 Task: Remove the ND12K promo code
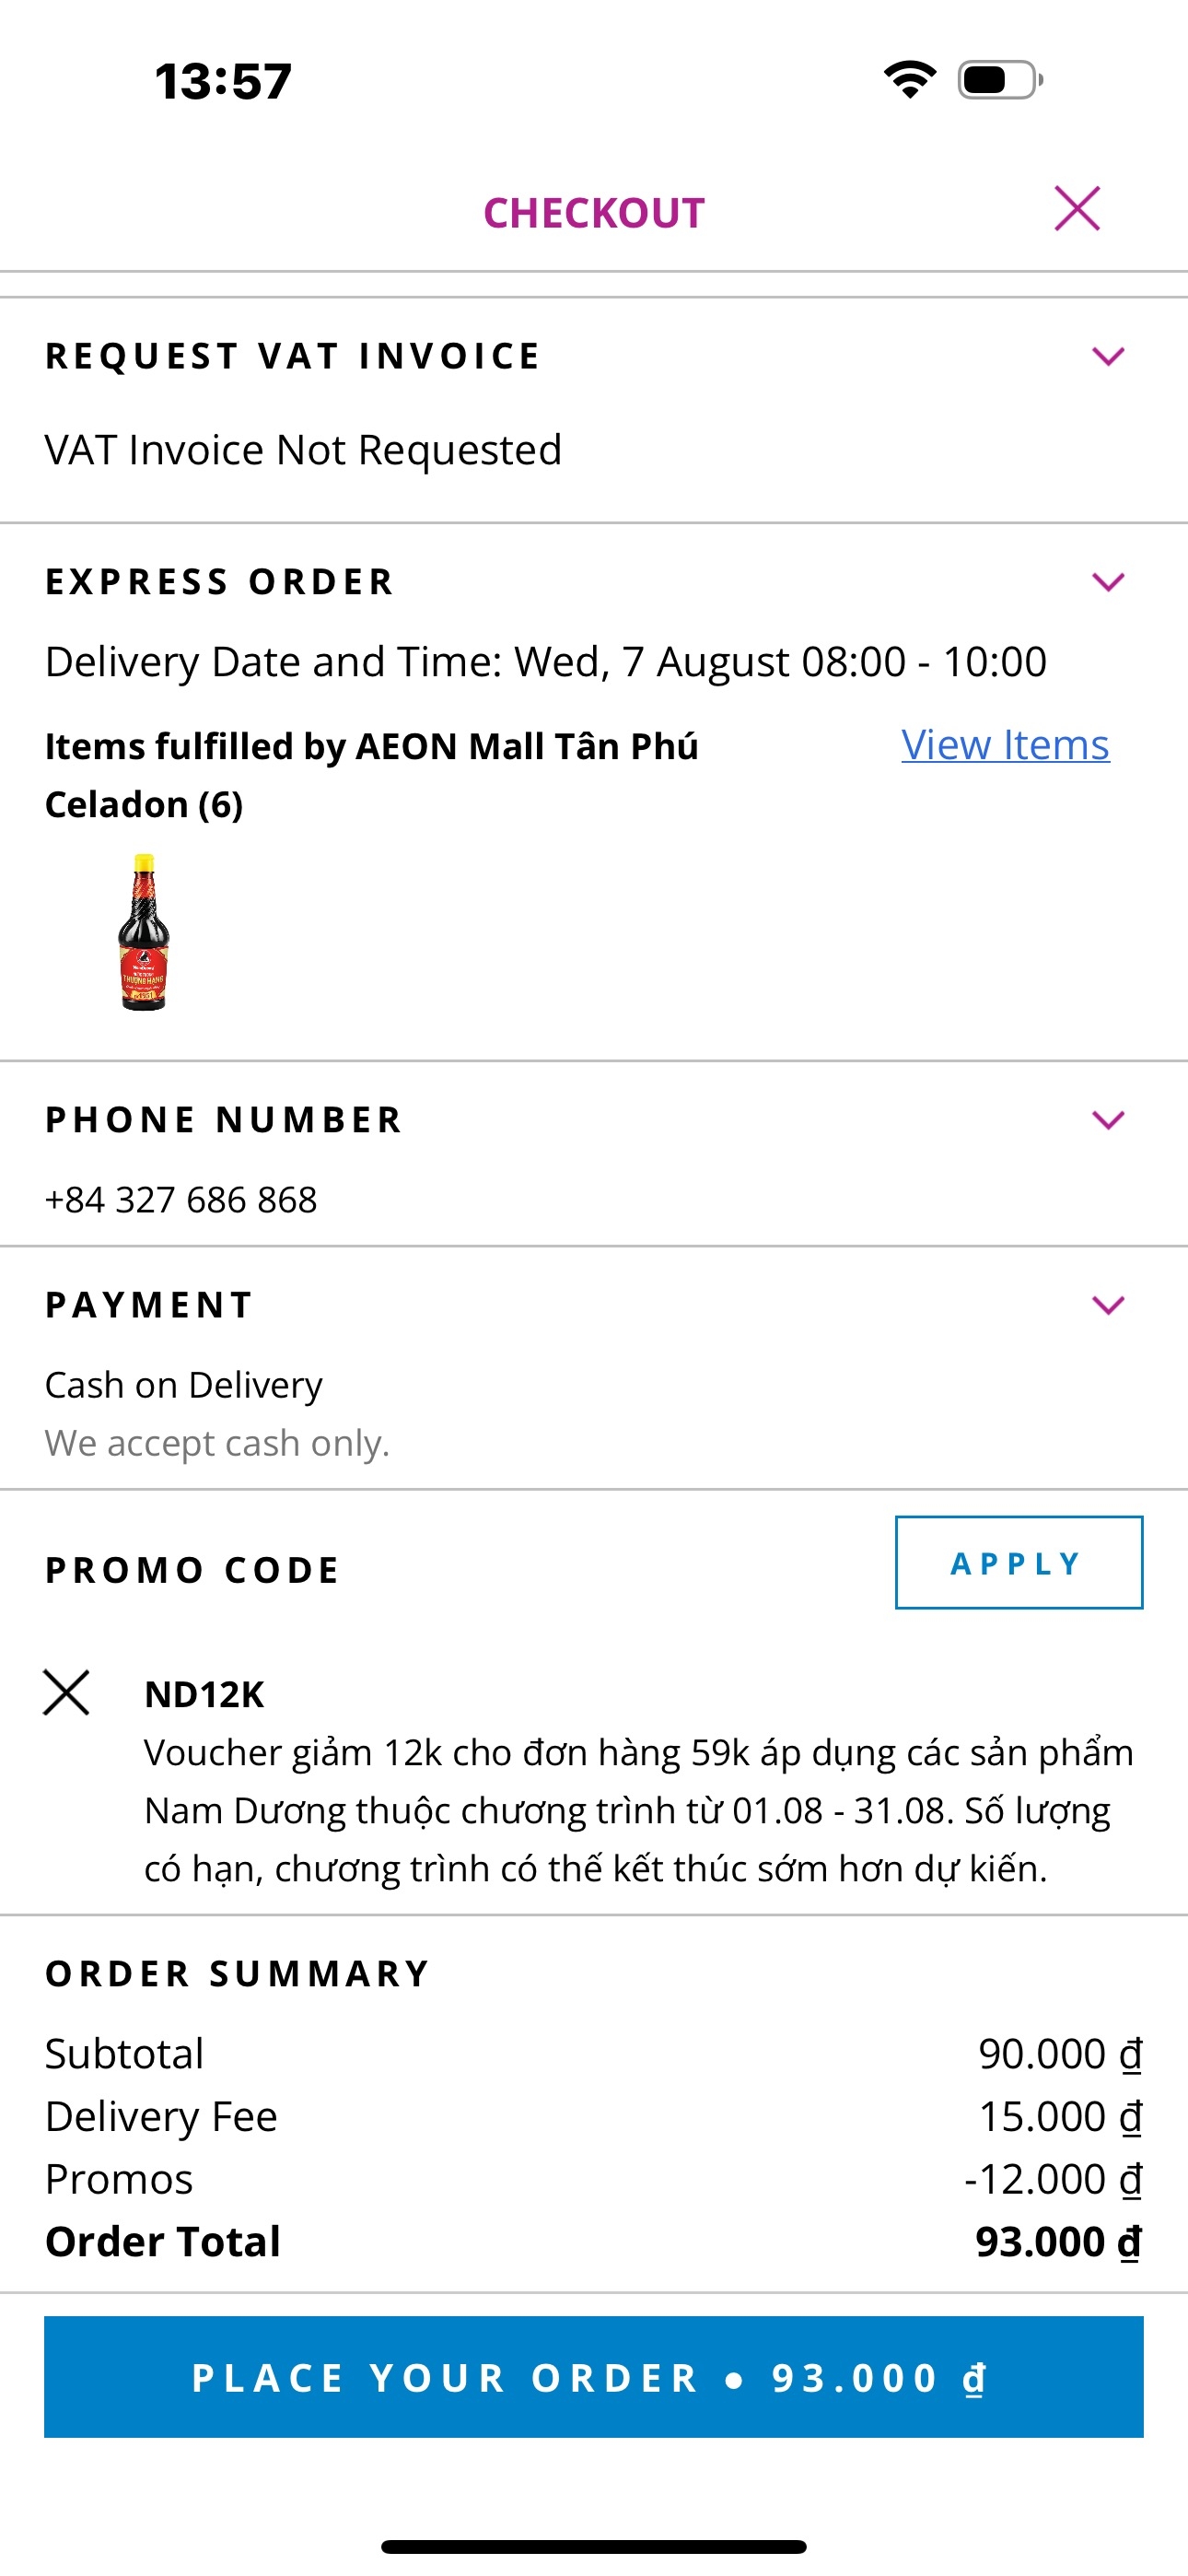tap(66, 1693)
